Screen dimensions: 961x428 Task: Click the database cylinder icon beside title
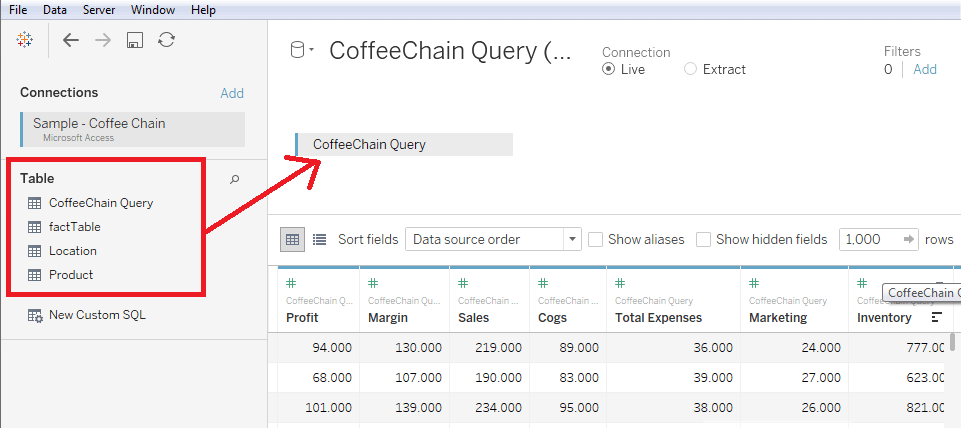tap(297, 50)
